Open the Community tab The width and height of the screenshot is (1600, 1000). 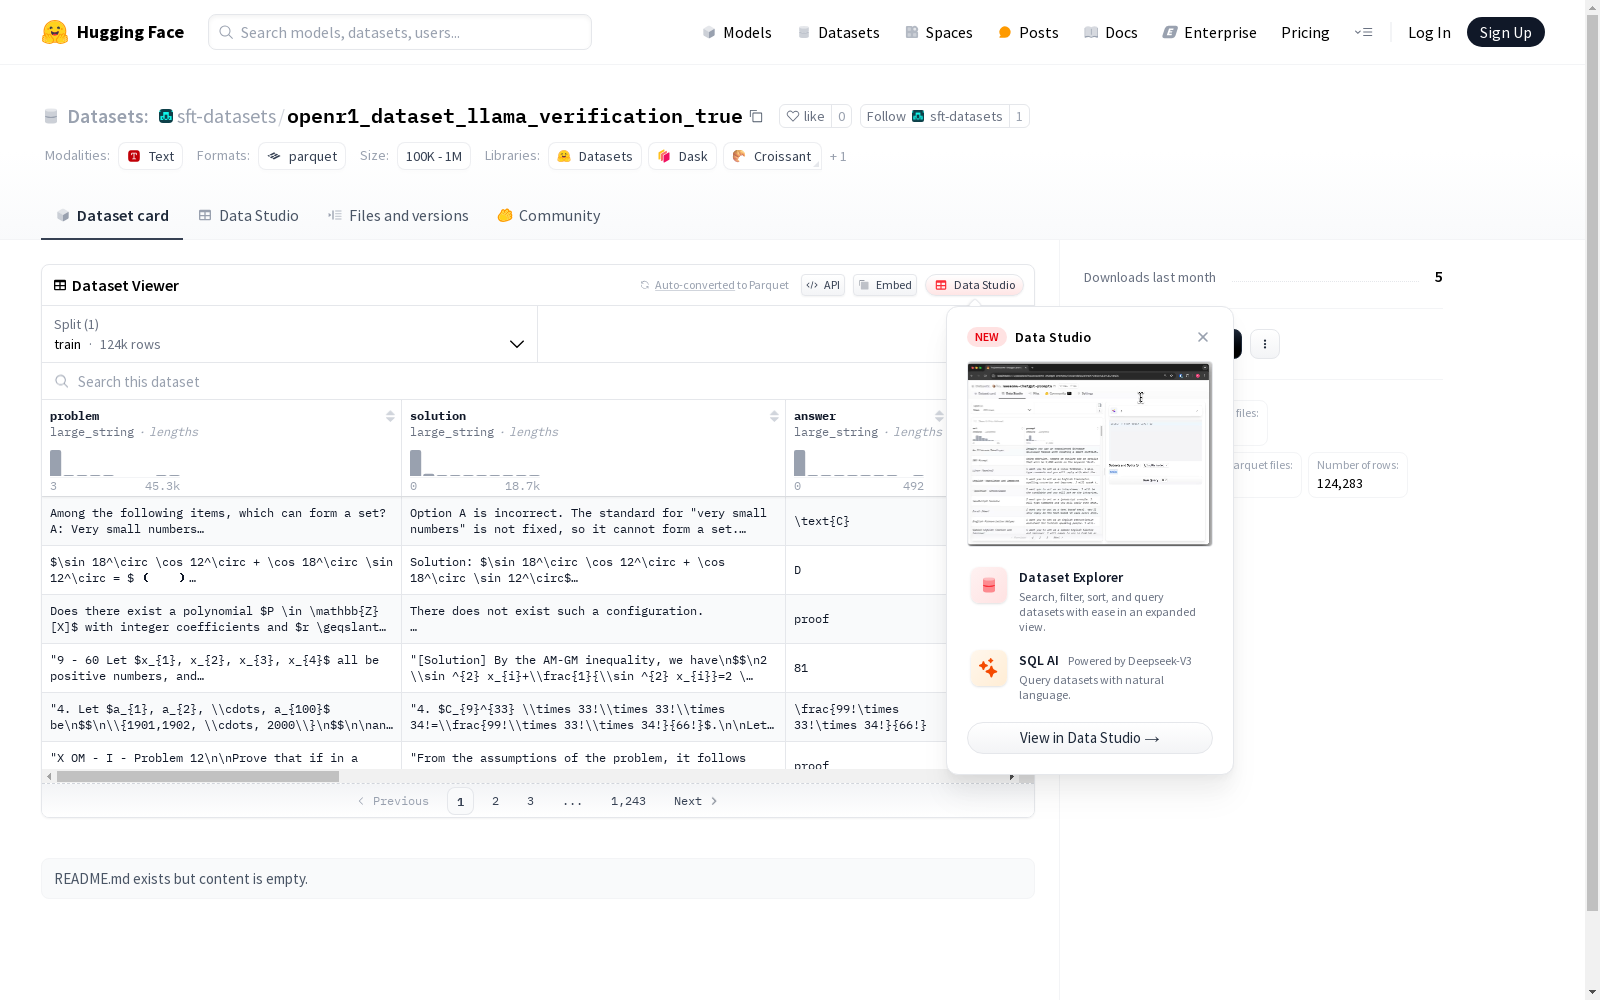pyautogui.click(x=549, y=215)
